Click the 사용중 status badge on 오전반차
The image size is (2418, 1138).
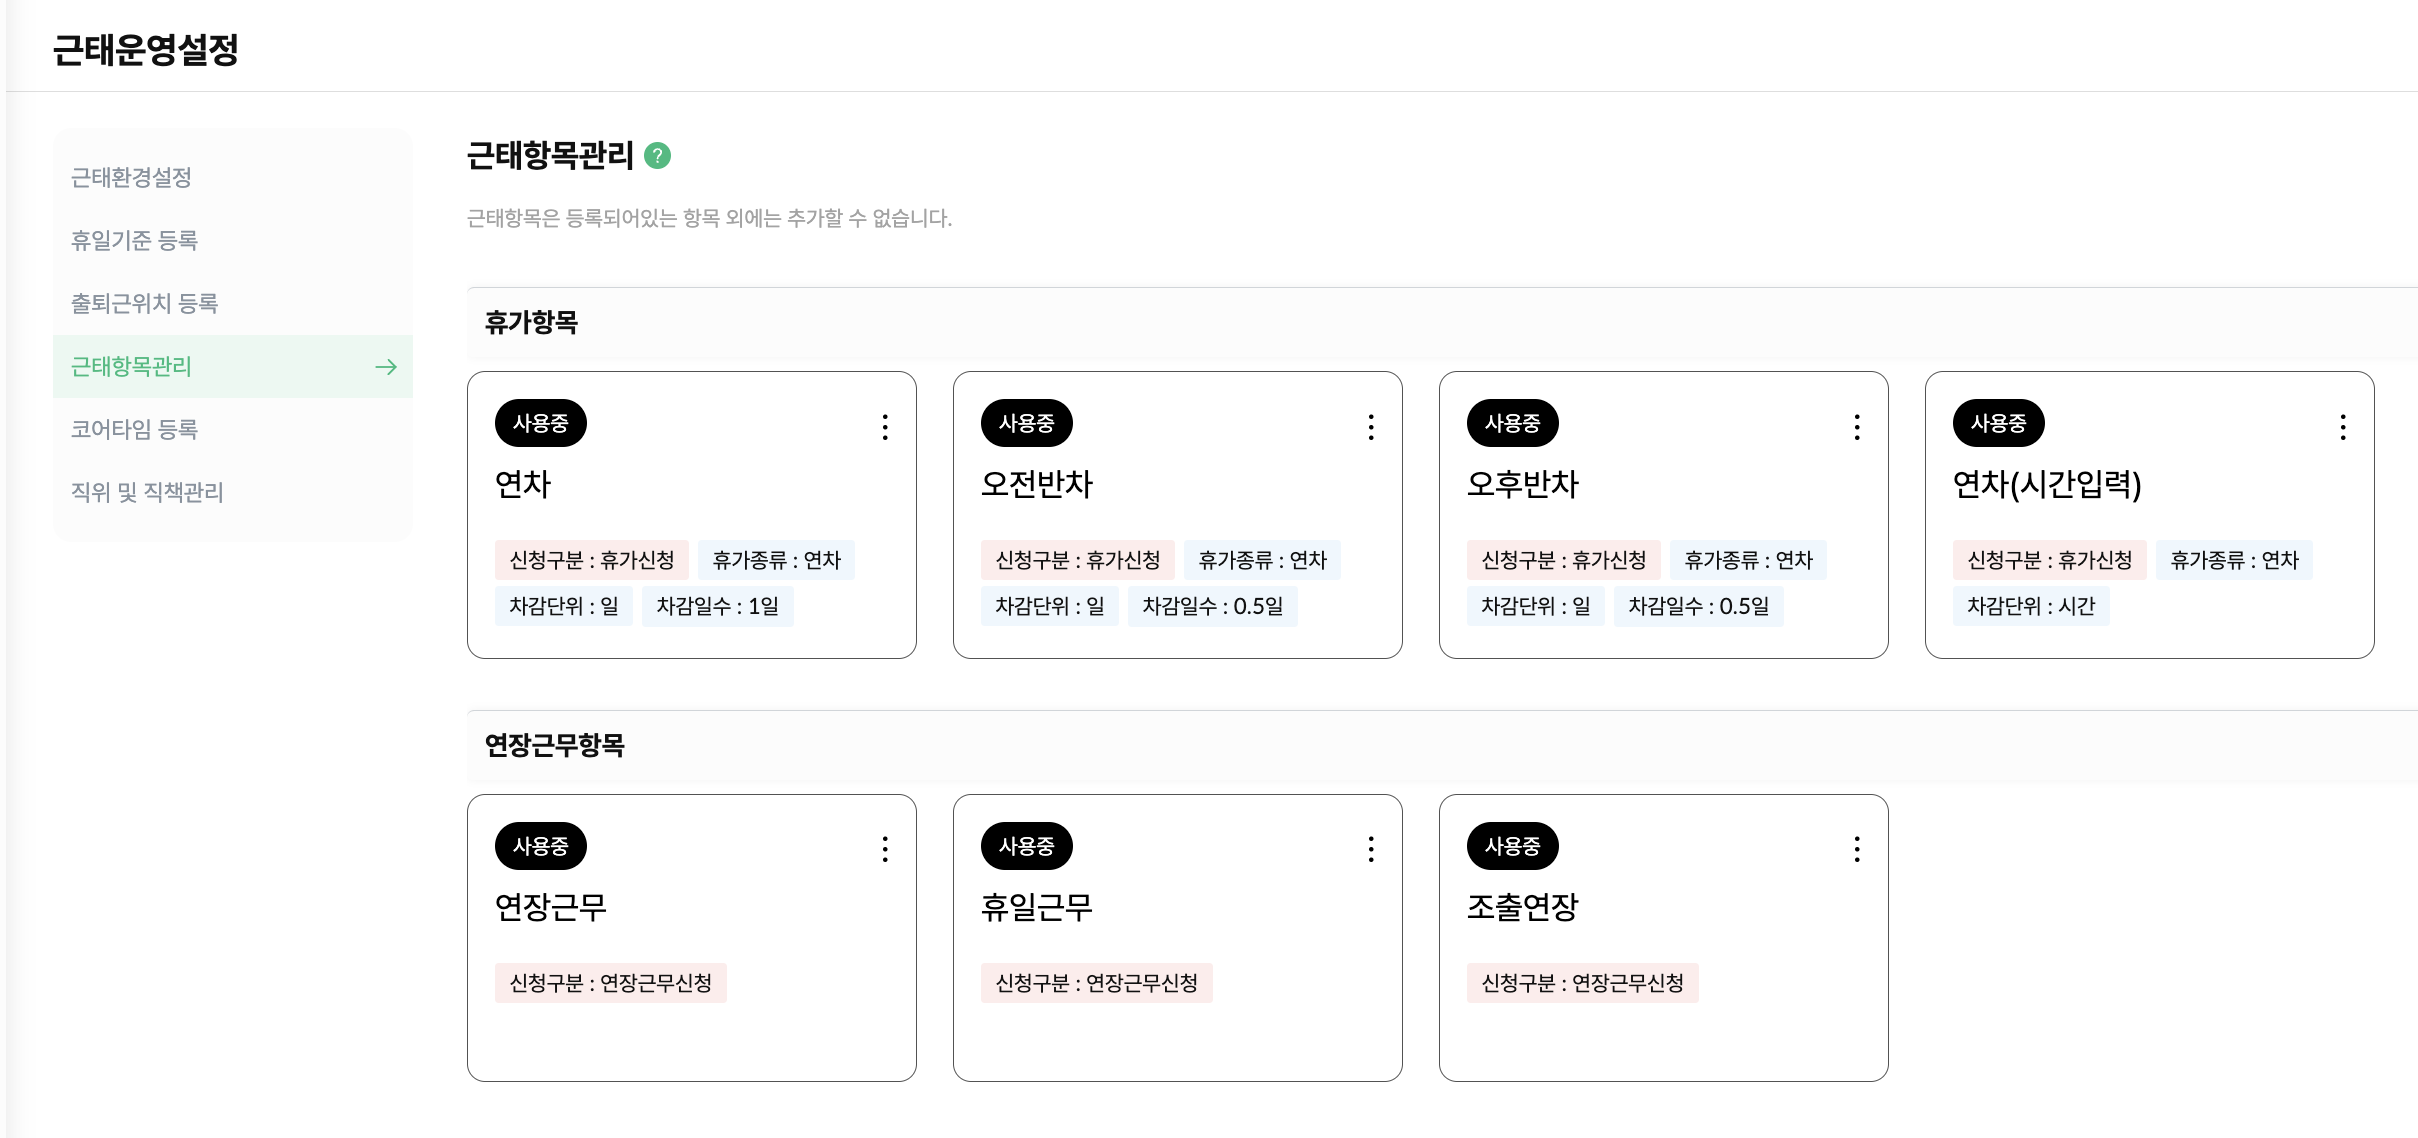click(1026, 424)
